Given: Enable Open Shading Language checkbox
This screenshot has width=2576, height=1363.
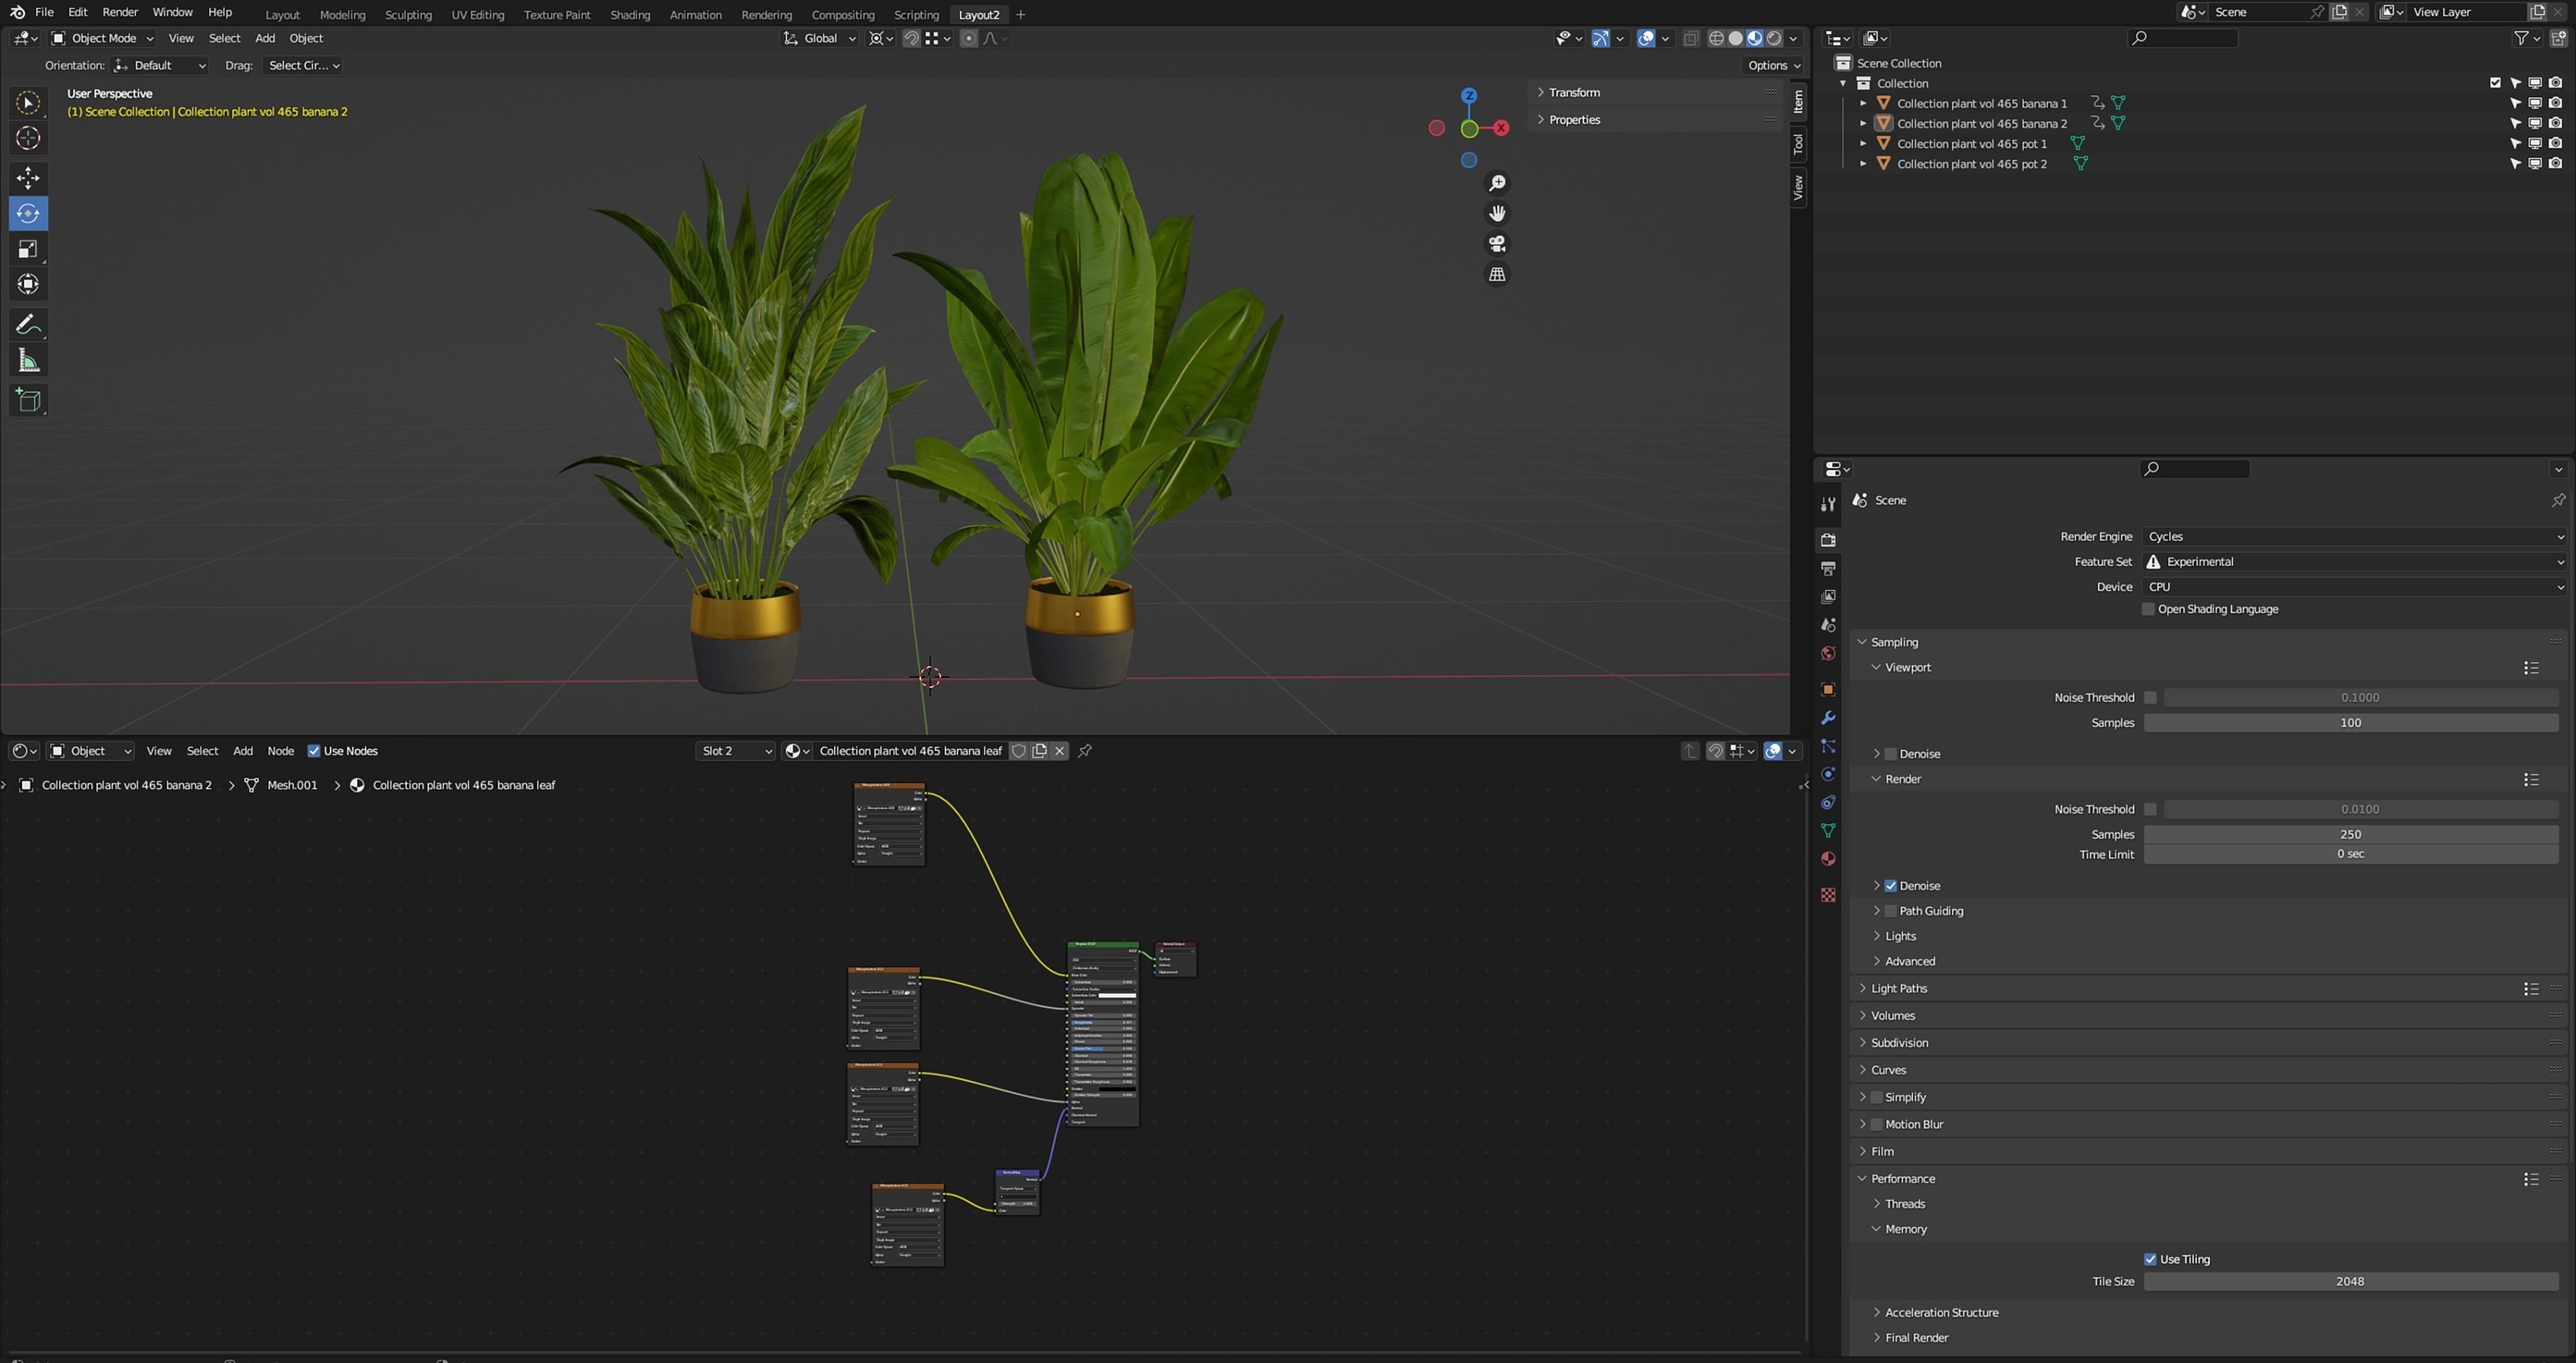Looking at the screenshot, I should (2148, 609).
